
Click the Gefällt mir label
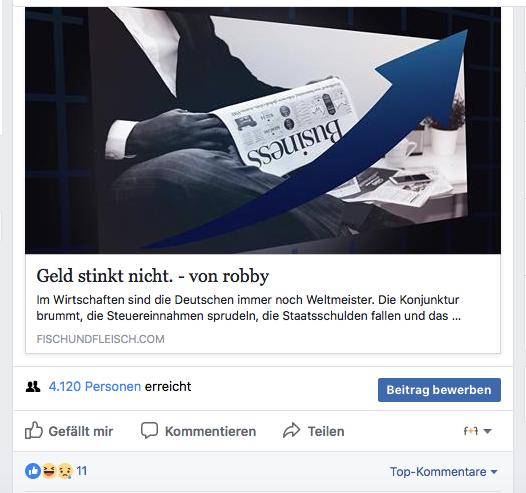tap(81, 431)
